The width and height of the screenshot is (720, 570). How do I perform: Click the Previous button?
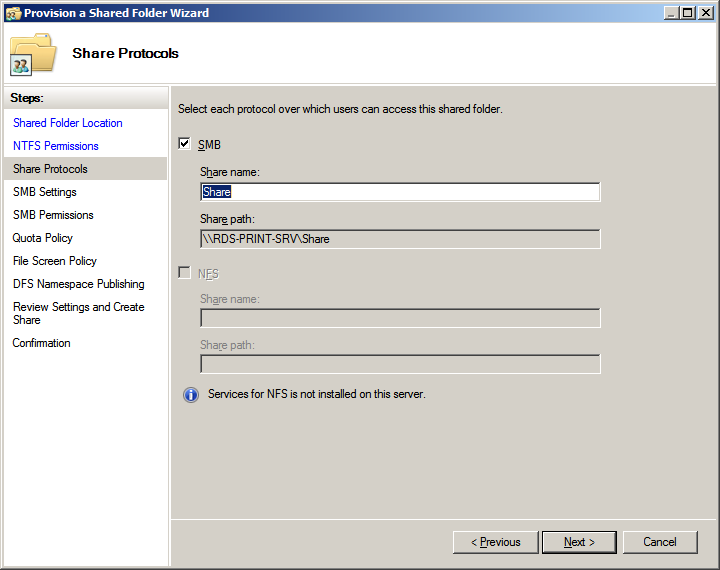pos(495,542)
